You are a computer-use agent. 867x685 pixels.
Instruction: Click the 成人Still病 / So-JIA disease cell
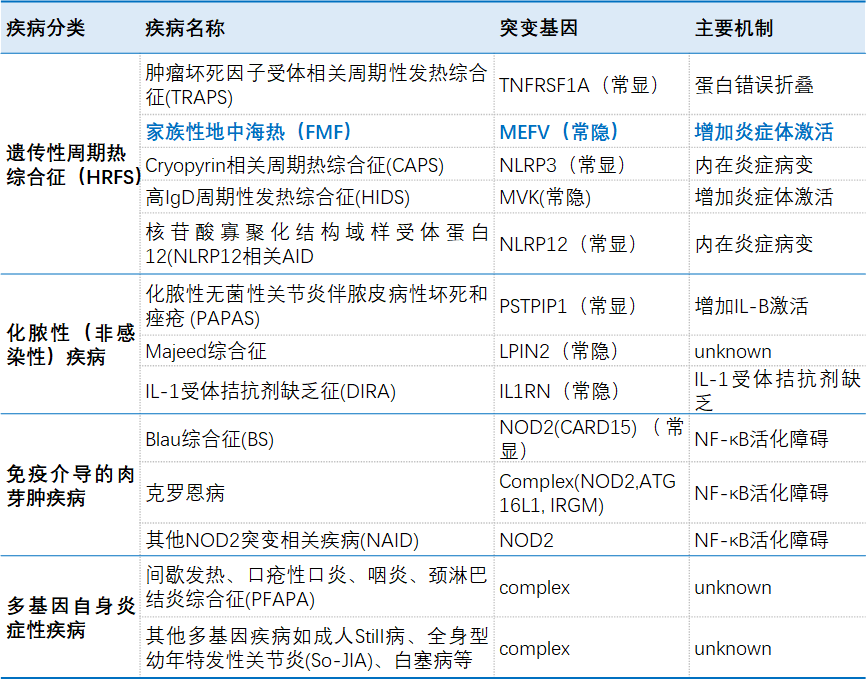(317, 648)
